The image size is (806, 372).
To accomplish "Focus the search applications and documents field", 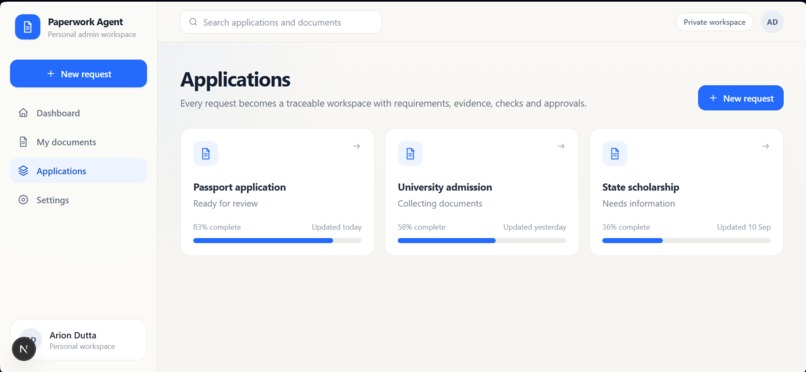I will coord(281,23).
